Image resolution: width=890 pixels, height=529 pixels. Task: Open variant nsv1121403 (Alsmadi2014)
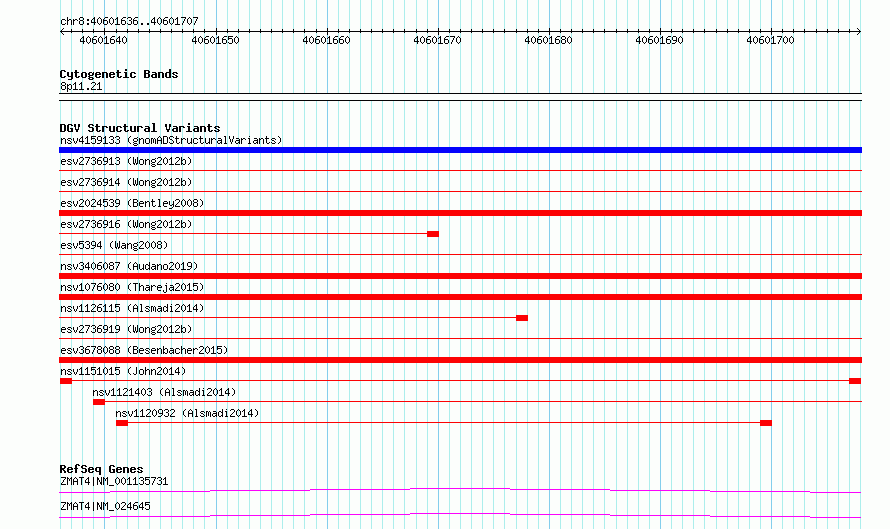164,392
